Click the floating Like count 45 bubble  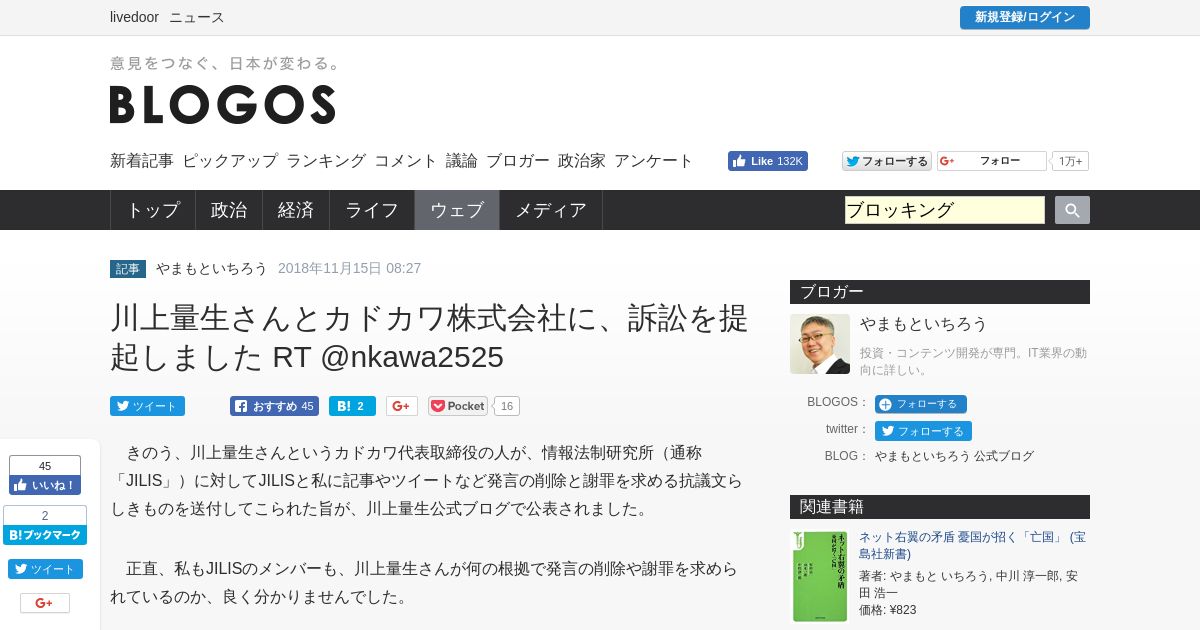pos(45,465)
